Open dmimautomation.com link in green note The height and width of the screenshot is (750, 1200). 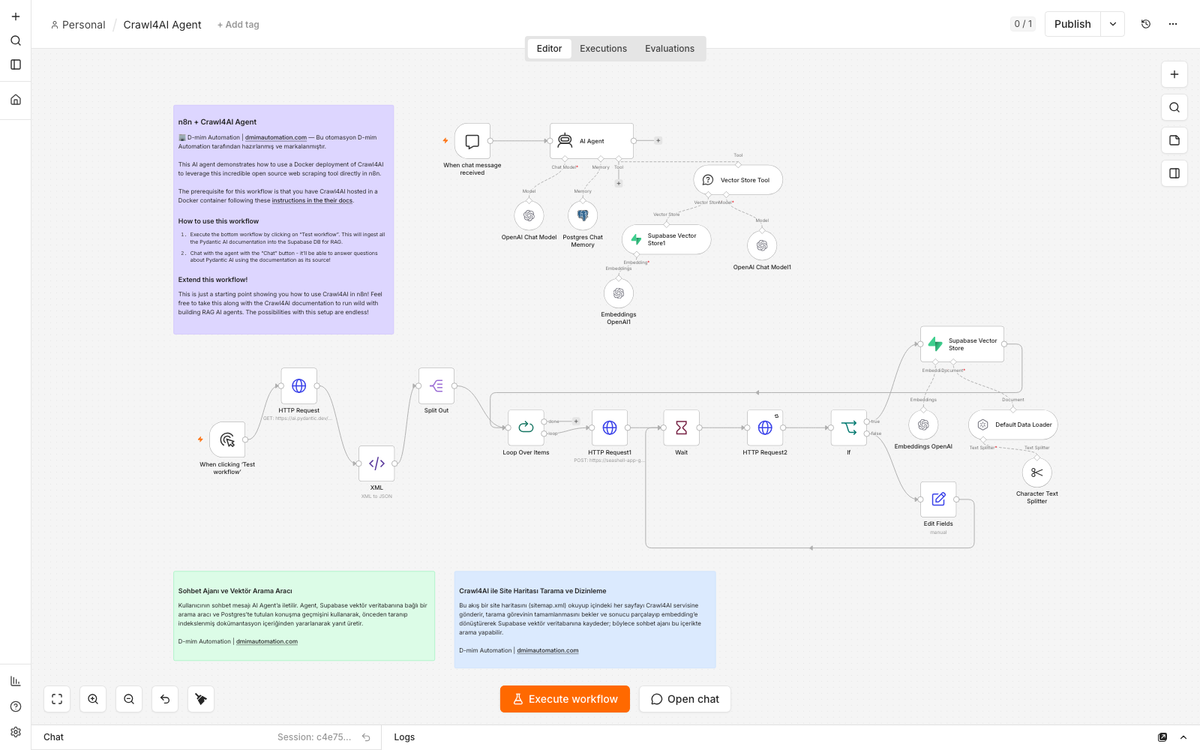267,641
